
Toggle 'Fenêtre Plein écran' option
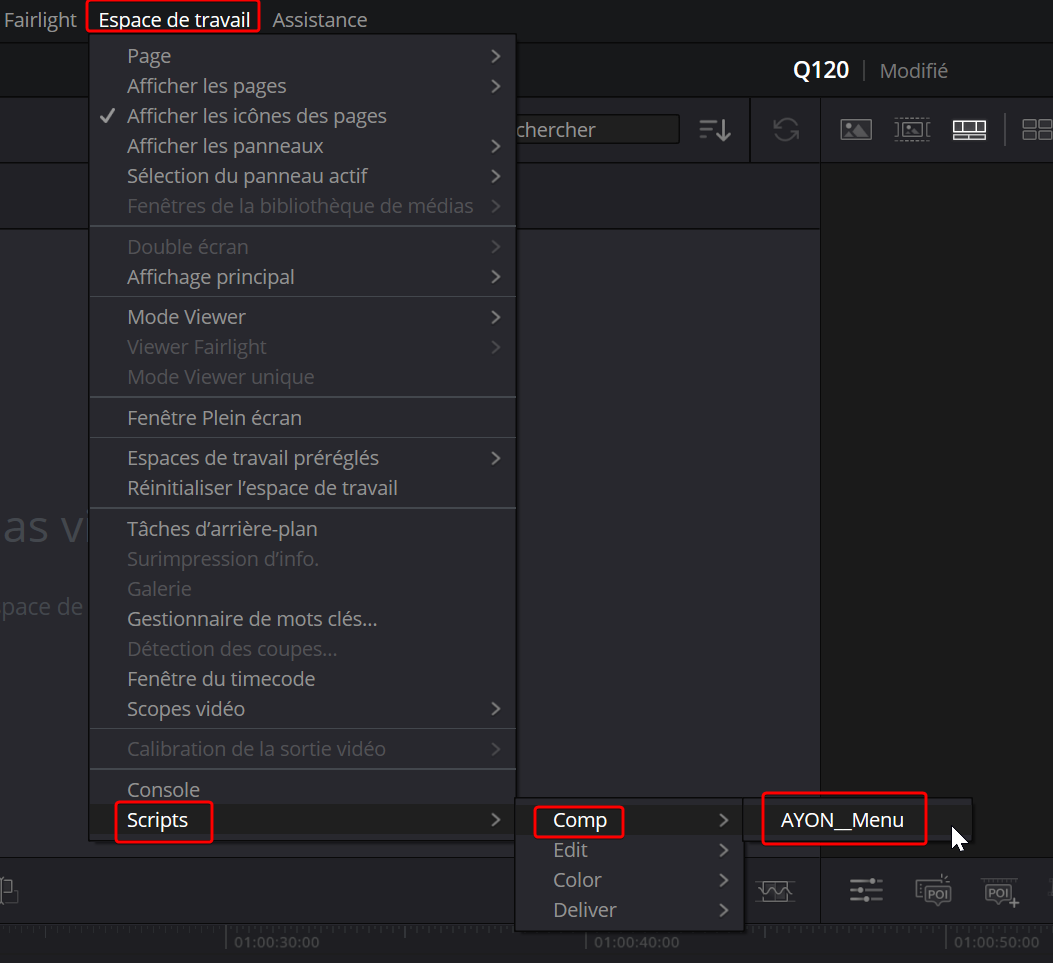point(214,418)
